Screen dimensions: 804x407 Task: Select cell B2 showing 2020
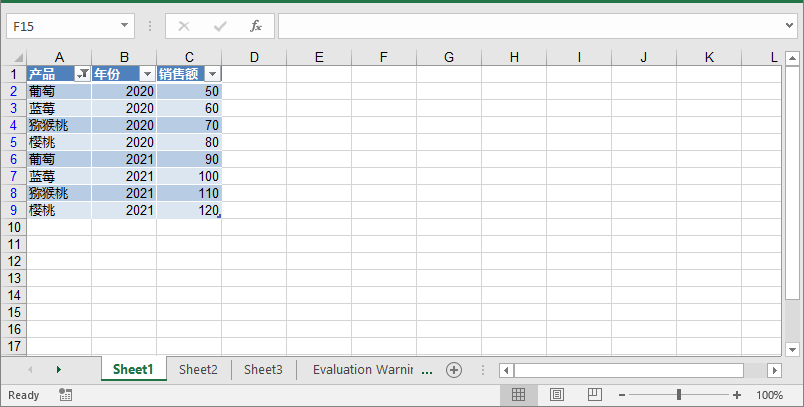124,91
